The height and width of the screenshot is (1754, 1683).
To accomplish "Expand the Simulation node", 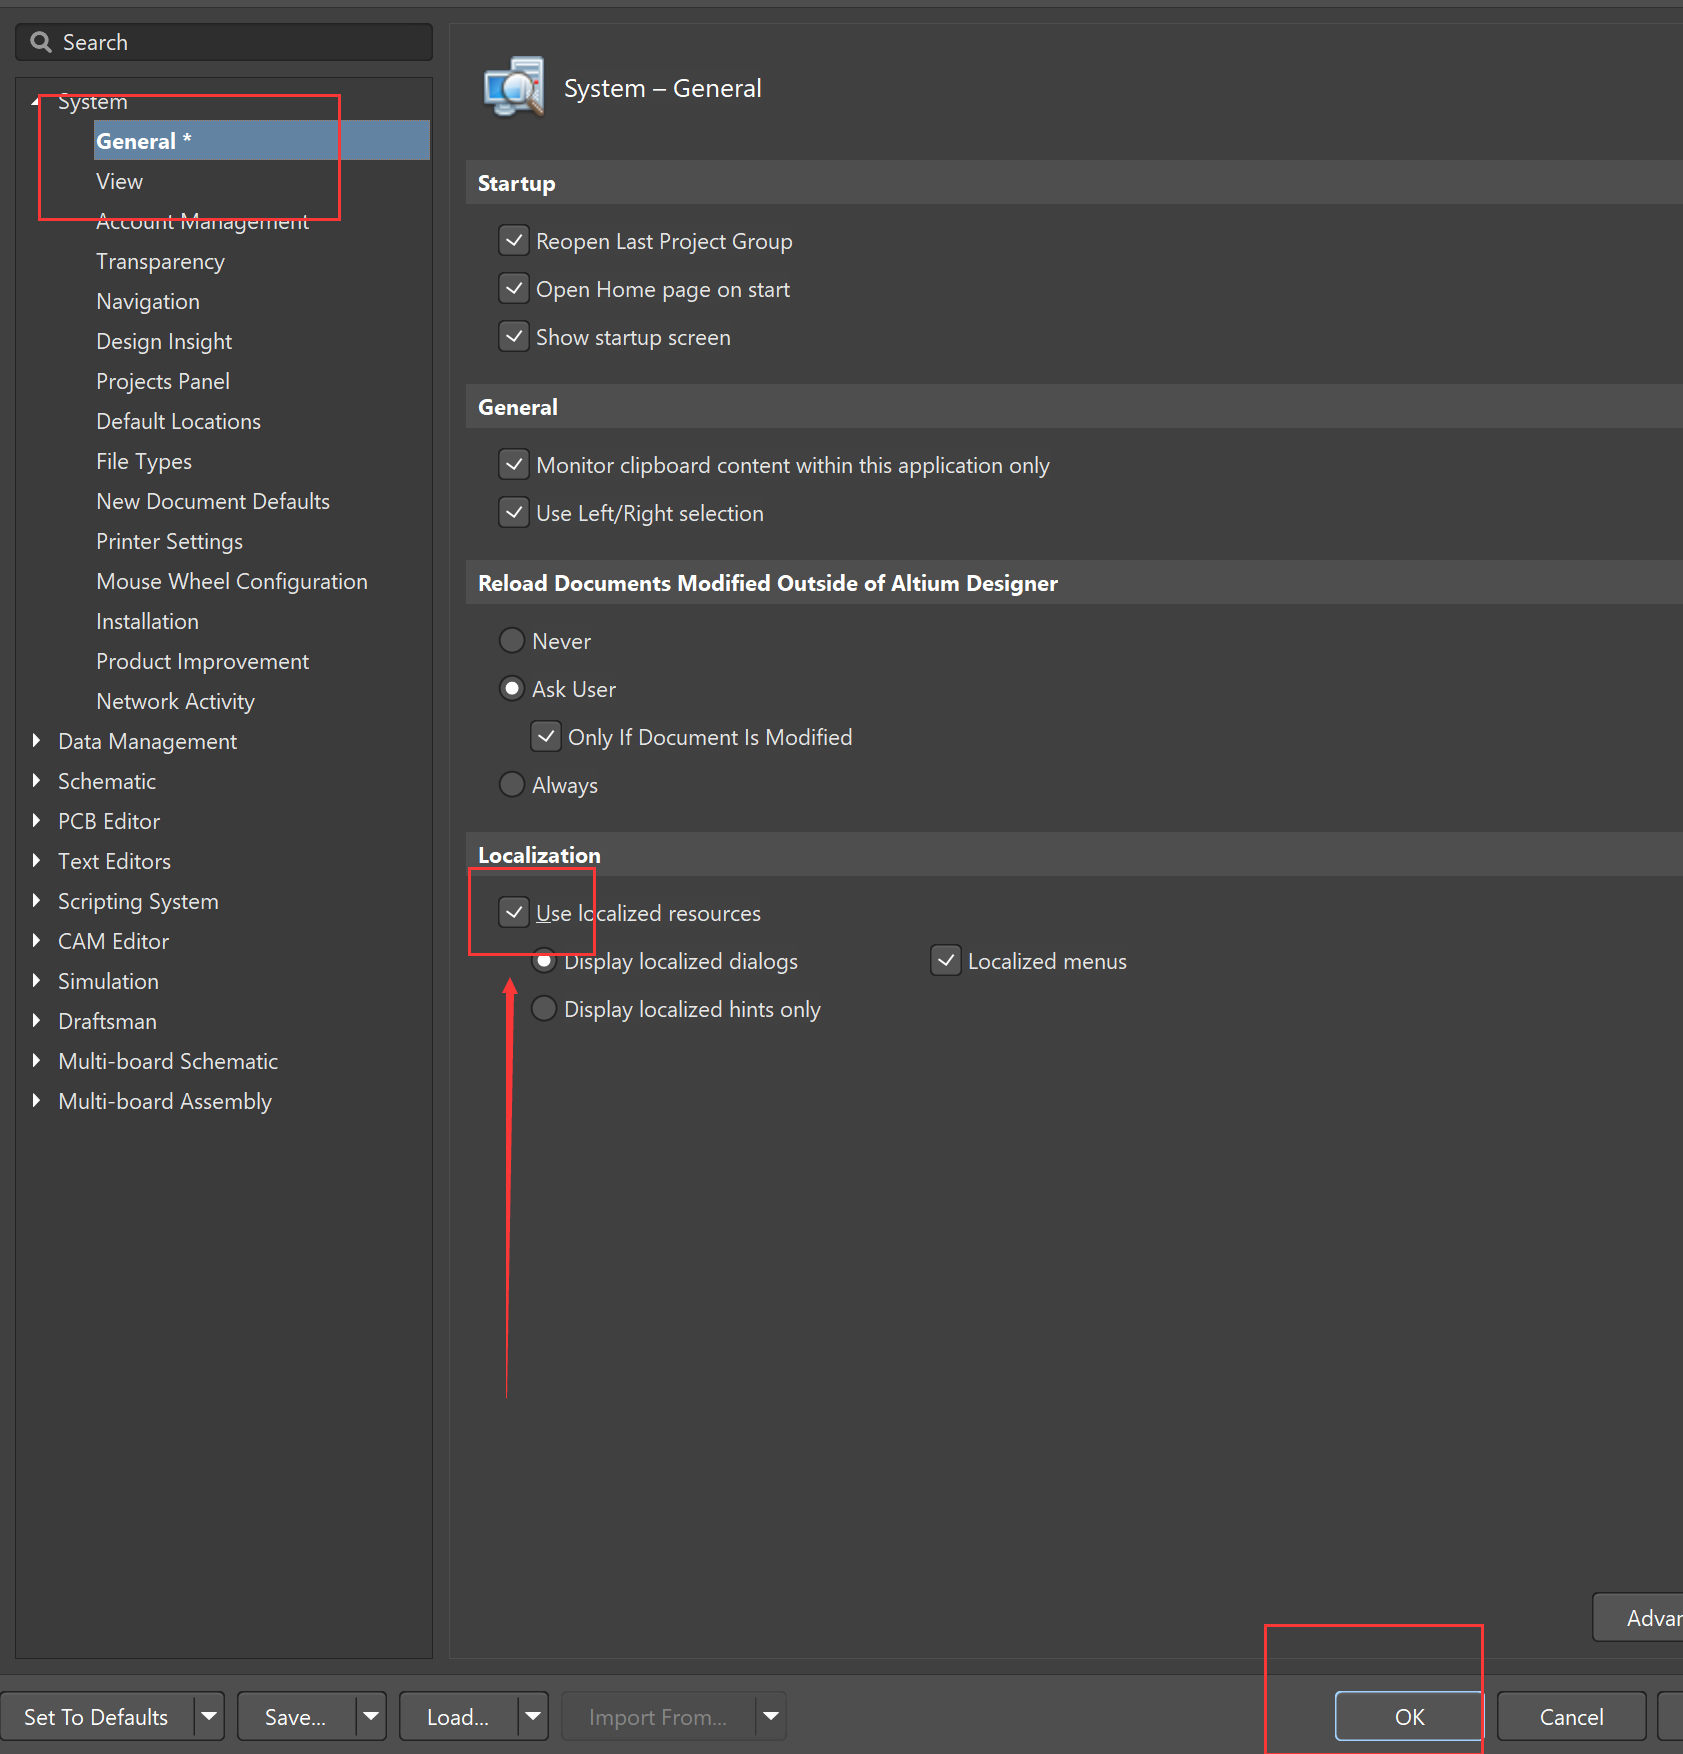I will point(36,981).
